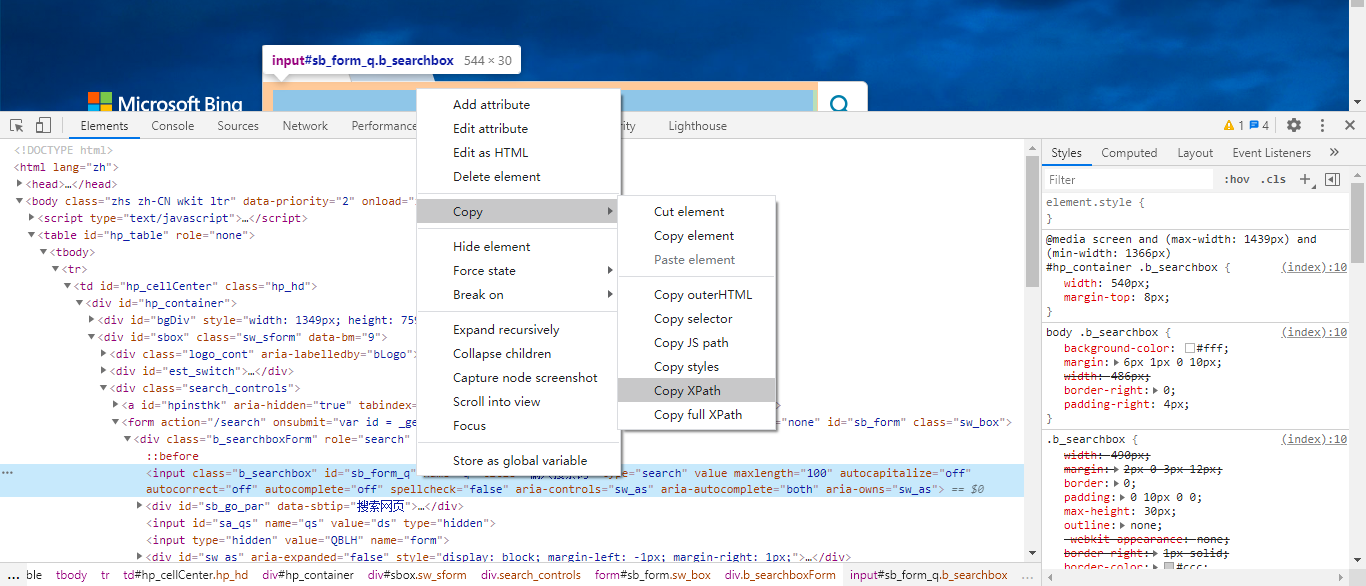
Task: Open the Lighthouse tab
Action: tap(697, 126)
